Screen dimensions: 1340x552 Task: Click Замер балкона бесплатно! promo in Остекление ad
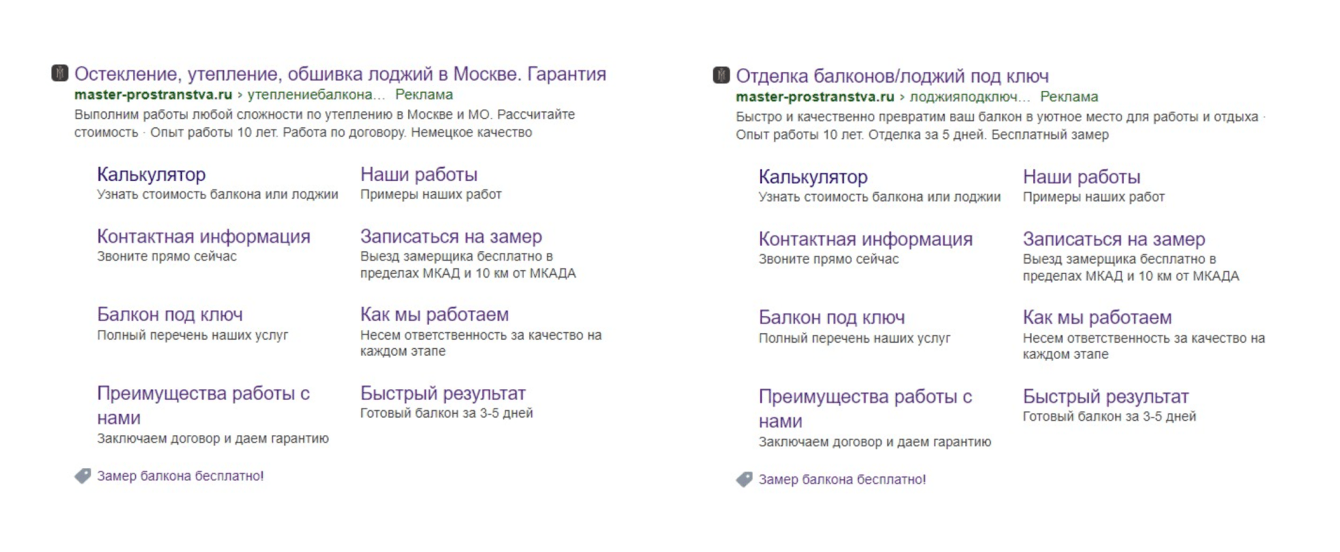click(x=180, y=476)
